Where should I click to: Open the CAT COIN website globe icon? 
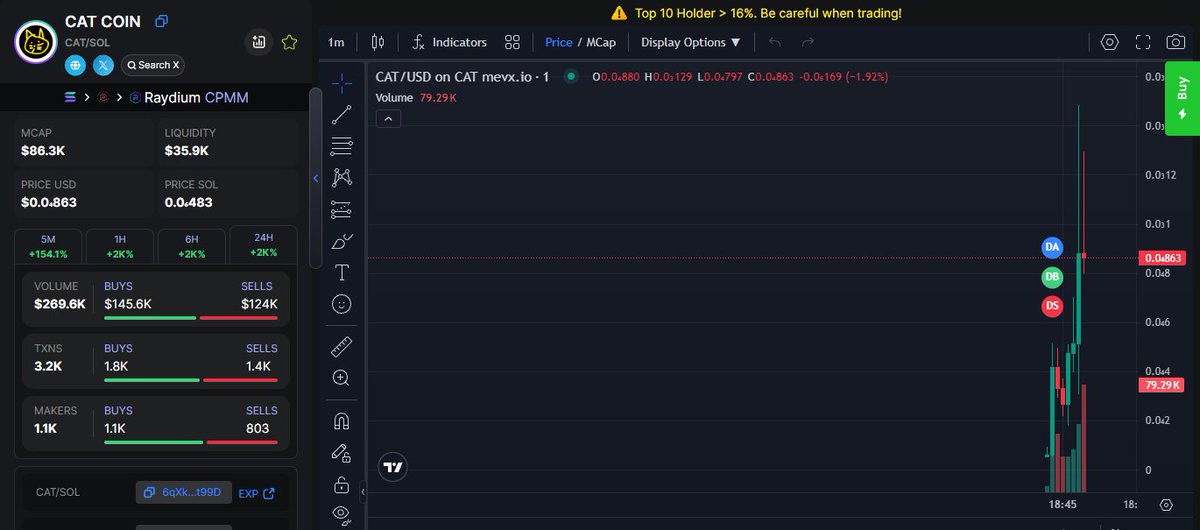tap(76, 65)
